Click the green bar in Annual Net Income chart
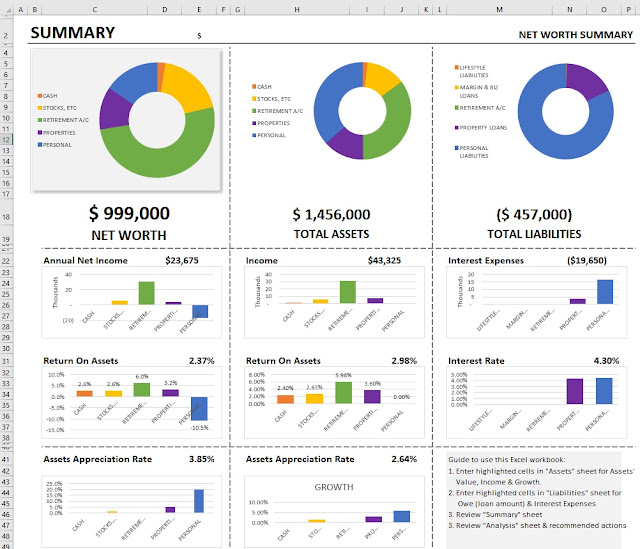The image size is (640, 549). 147,293
